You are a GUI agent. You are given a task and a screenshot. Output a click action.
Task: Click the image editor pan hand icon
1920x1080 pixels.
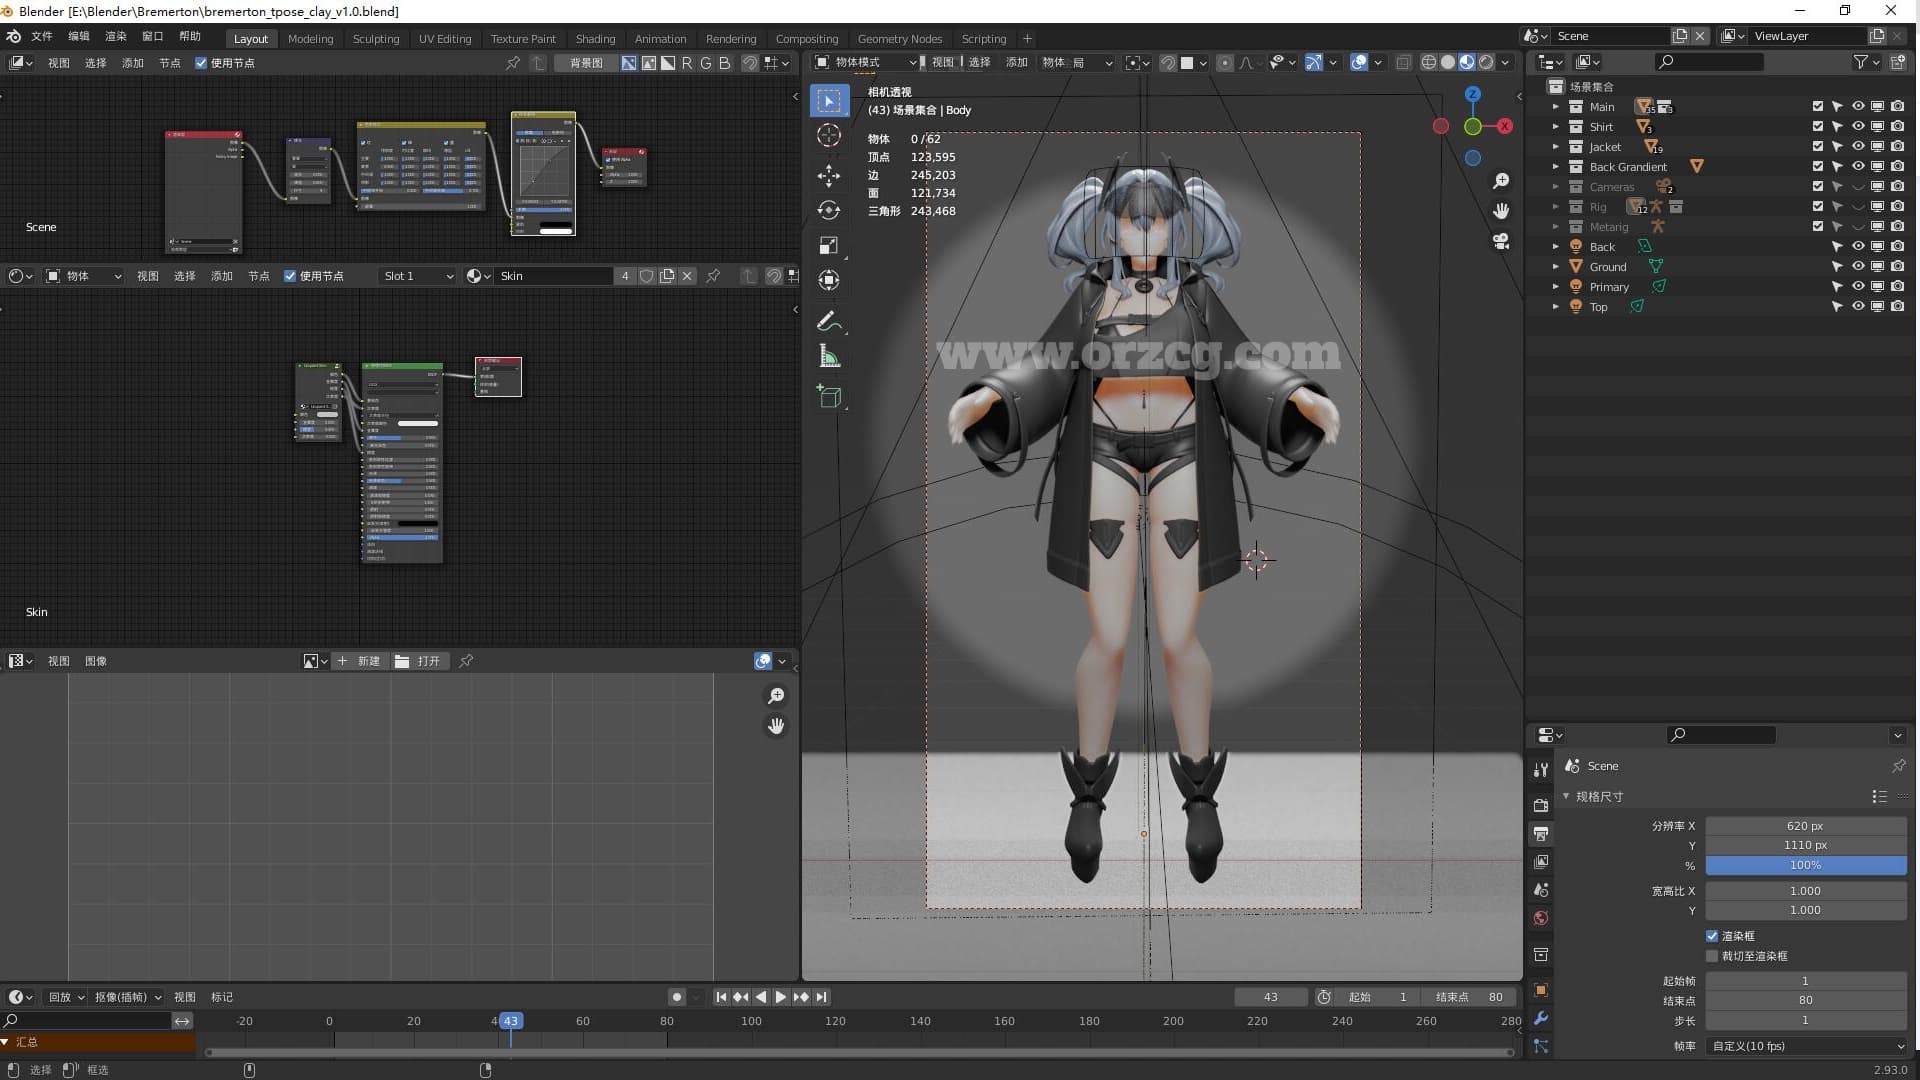click(x=776, y=726)
